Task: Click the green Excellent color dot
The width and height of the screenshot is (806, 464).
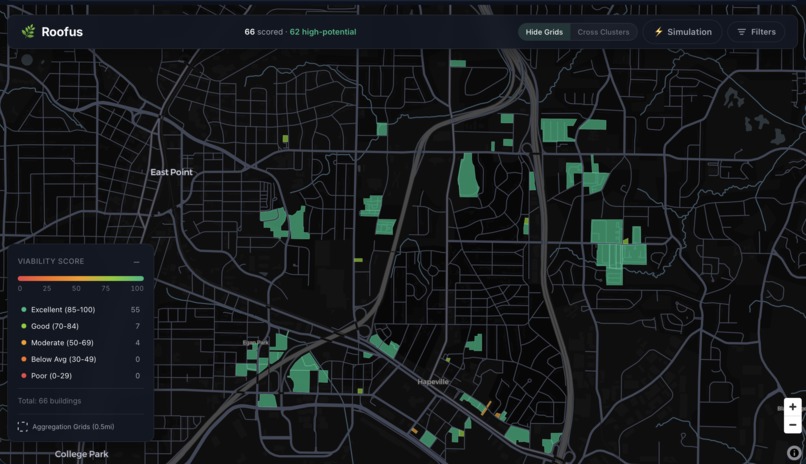Action: click(24, 310)
